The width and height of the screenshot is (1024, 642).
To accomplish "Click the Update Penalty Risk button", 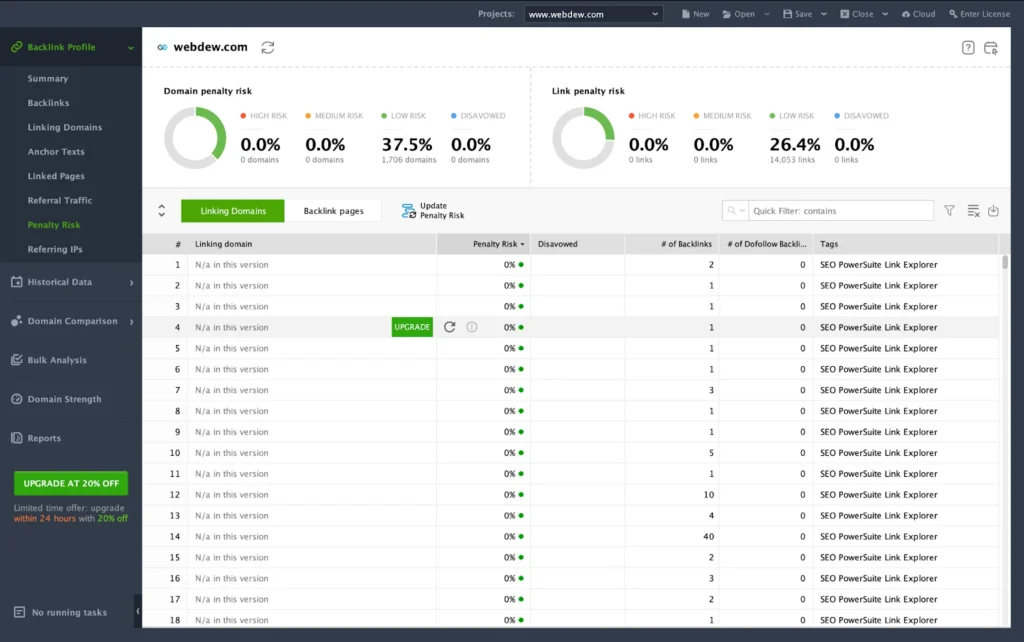I will click(434, 211).
